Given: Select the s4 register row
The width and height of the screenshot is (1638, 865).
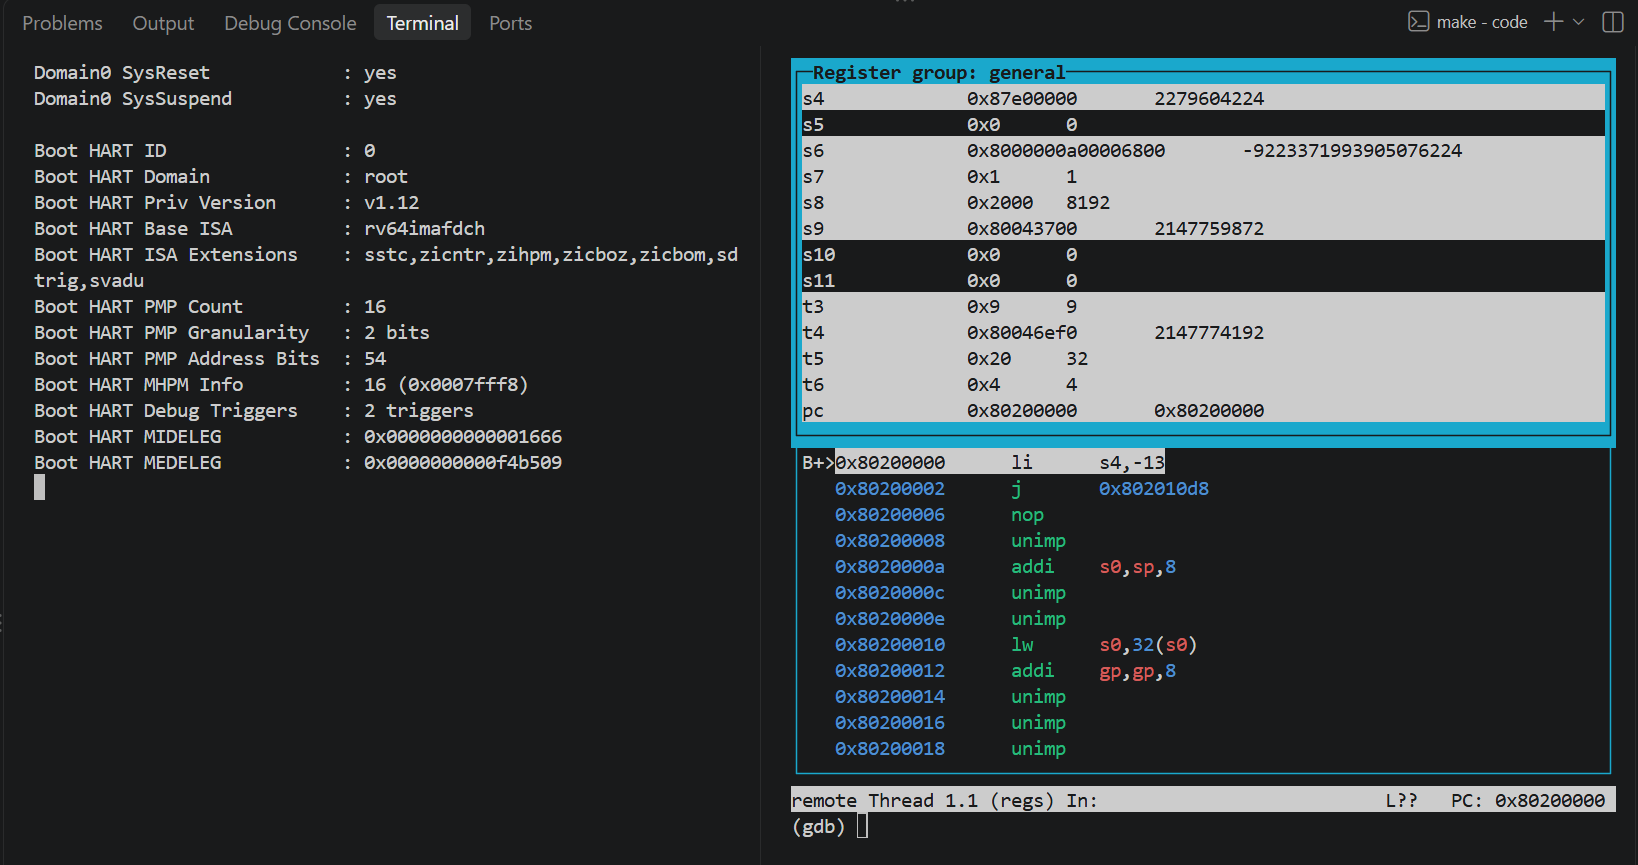Looking at the screenshot, I should [x=1203, y=98].
